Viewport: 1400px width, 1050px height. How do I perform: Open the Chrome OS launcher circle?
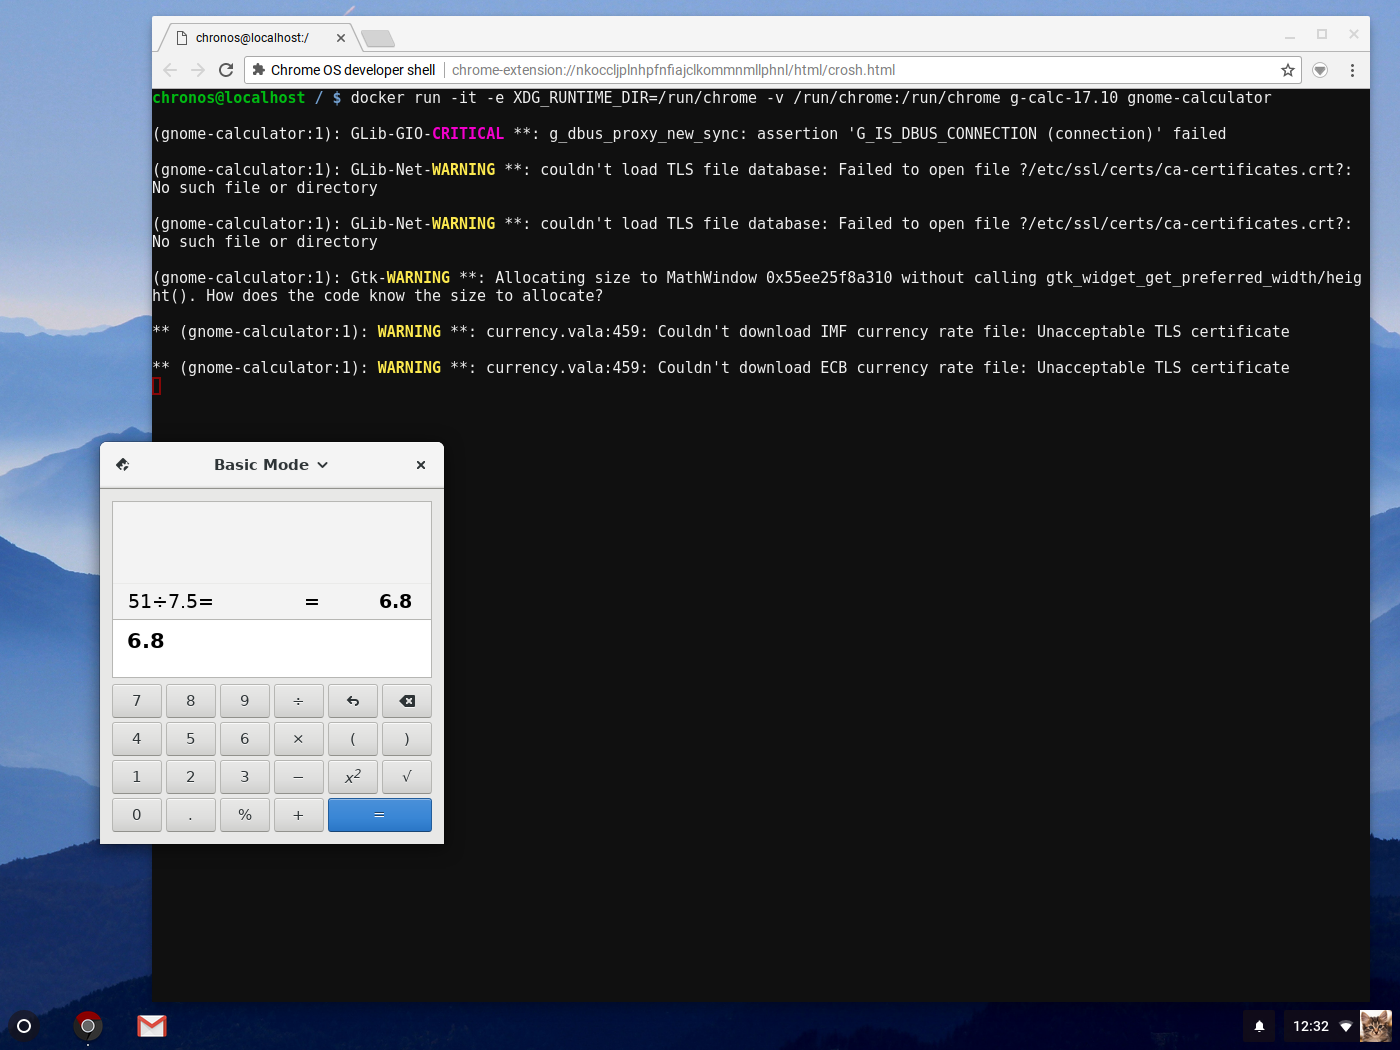(x=24, y=1026)
